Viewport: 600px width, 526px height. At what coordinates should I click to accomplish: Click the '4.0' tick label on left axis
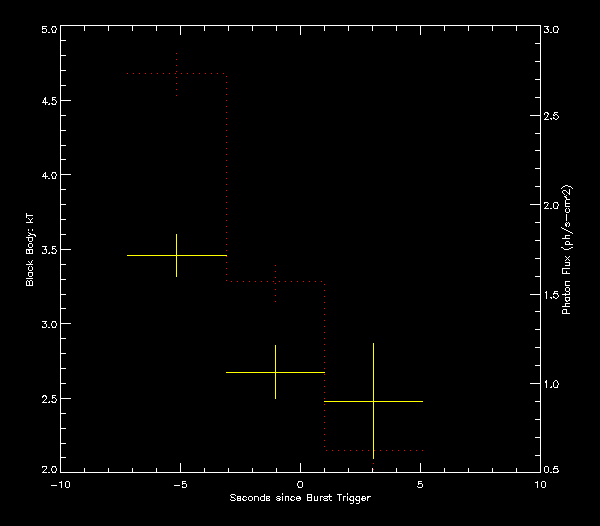[x=46, y=175]
